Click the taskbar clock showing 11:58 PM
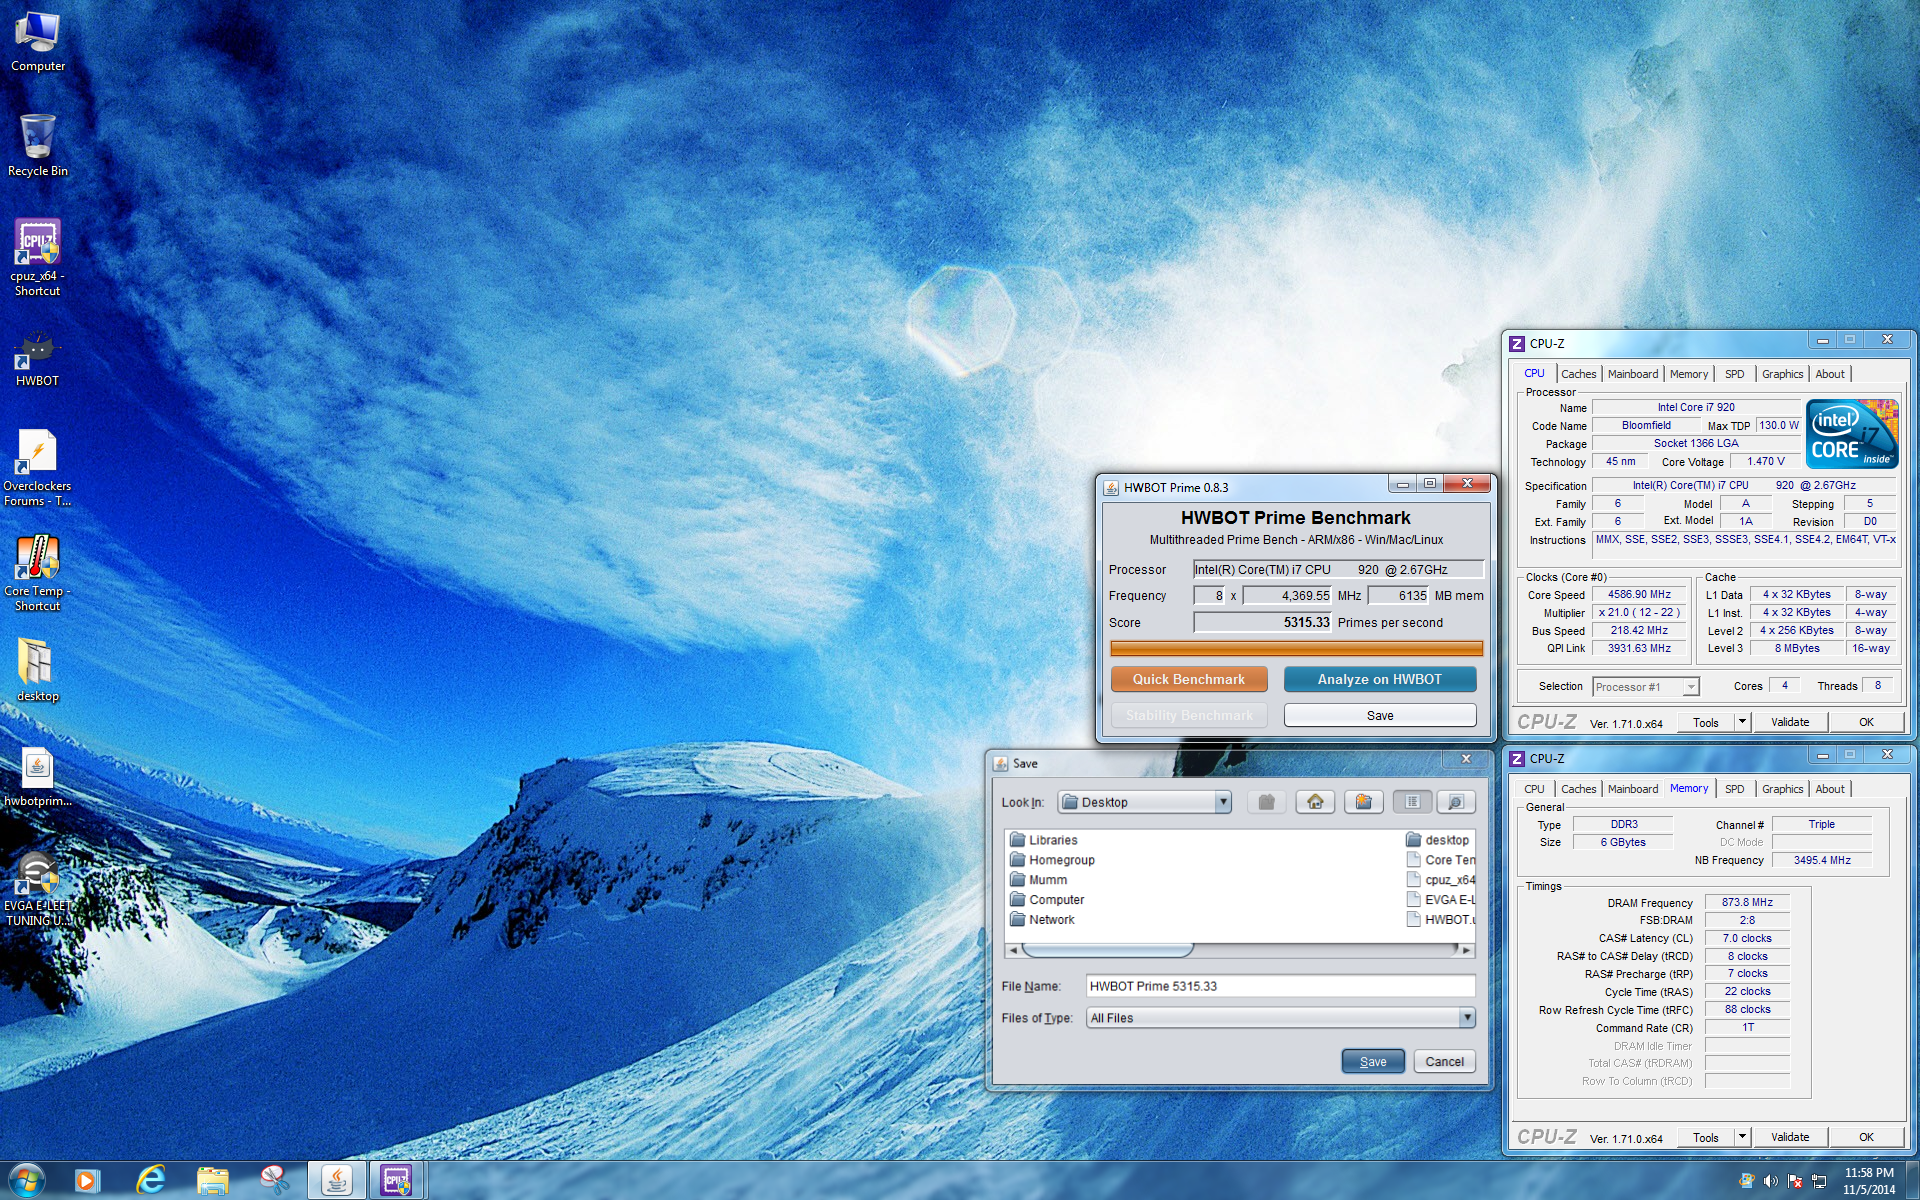This screenshot has width=1920, height=1200. tap(1869, 1181)
